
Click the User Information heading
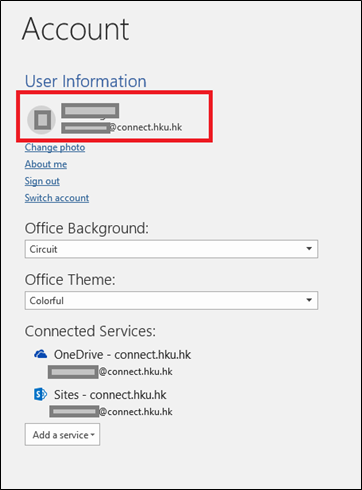(86, 81)
